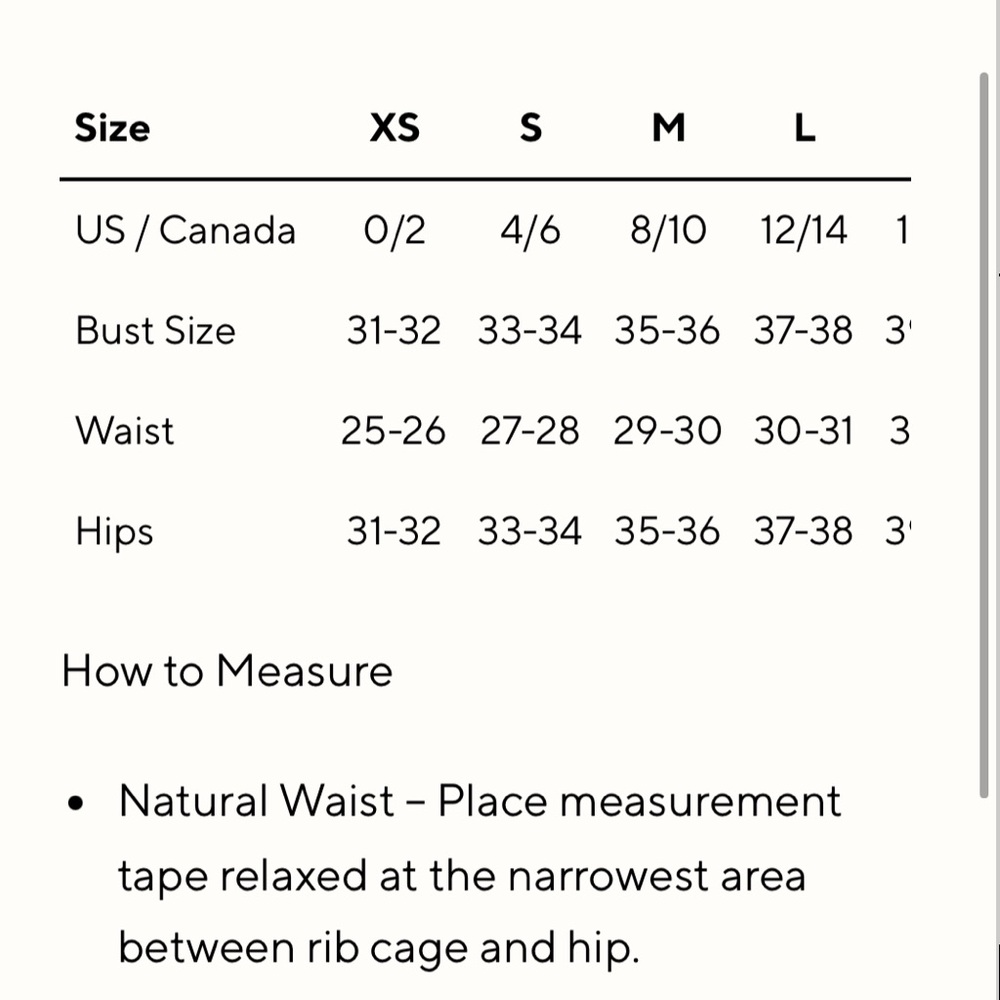Click the 12/14 US size cell
This screenshot has width=1000, height=1000.
tap(803, 231)
